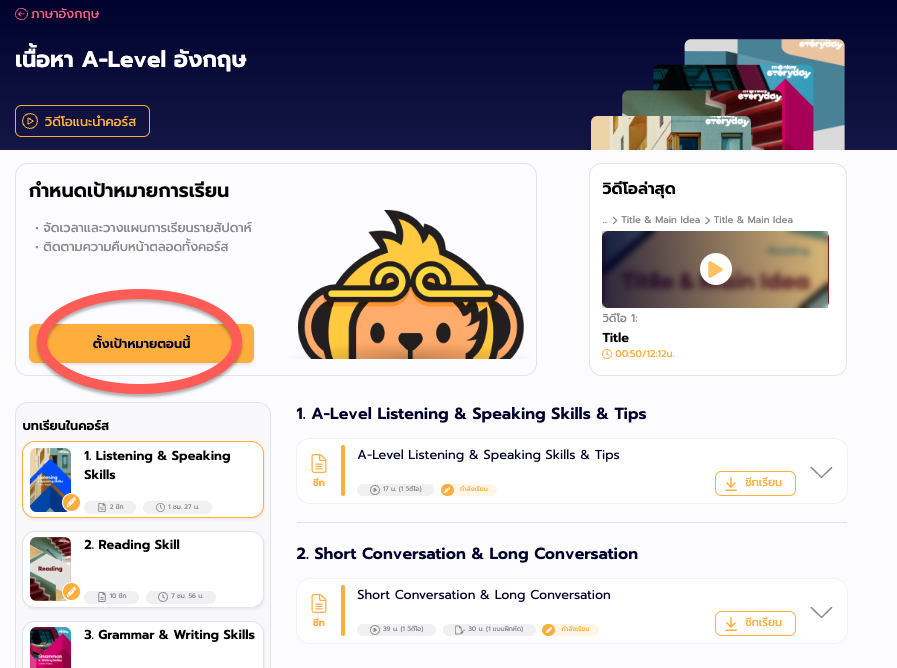Viewport: 897px width, 668px height.
Task: Click the sheet document icon for A-Level Listening
Action: click(x=319, y=470)
